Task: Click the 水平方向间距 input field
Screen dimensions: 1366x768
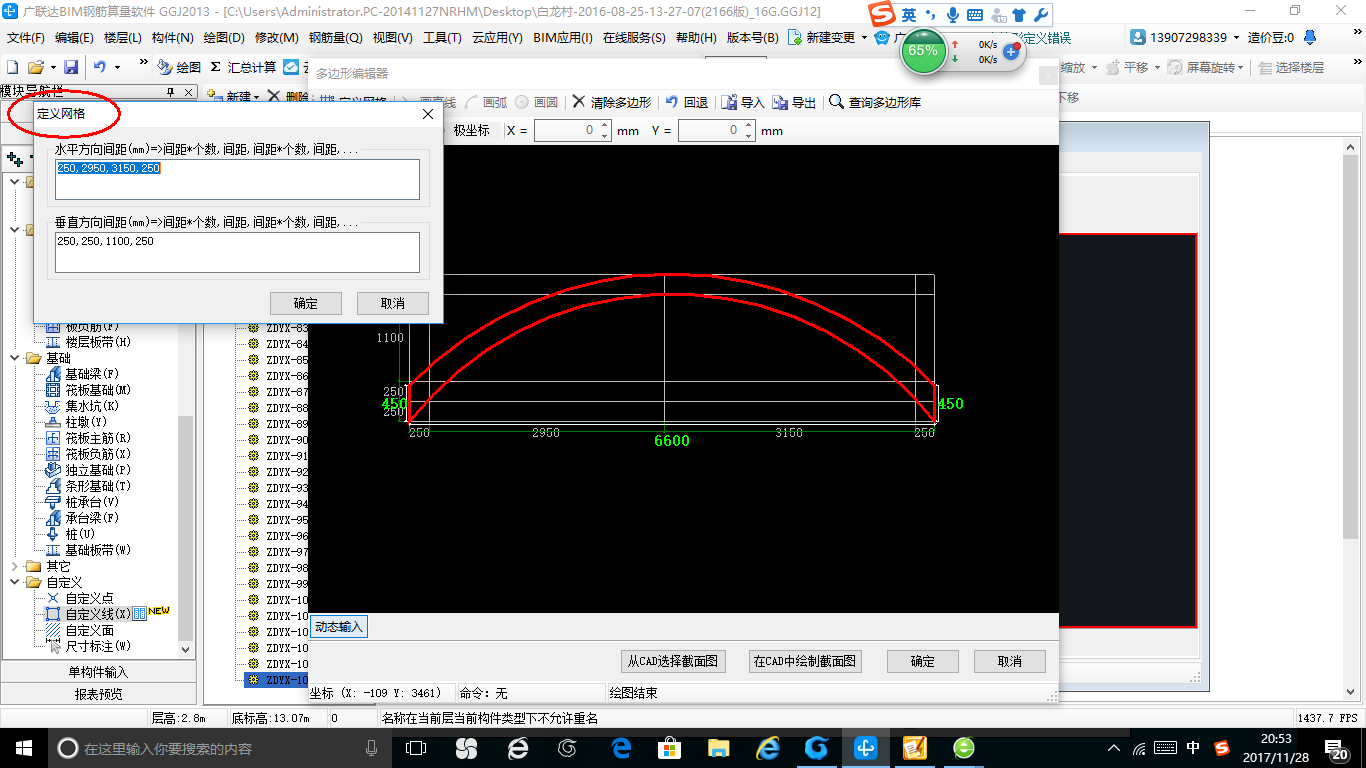Action: (238, 179)
